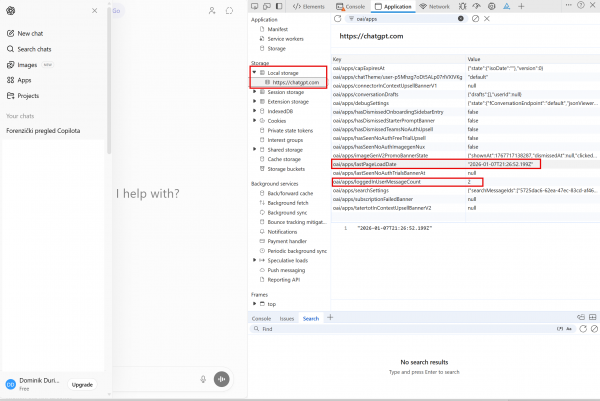600x401 pixels.
Task: Open the Issues tab in the drawer
Action: (x=287, y=318)
